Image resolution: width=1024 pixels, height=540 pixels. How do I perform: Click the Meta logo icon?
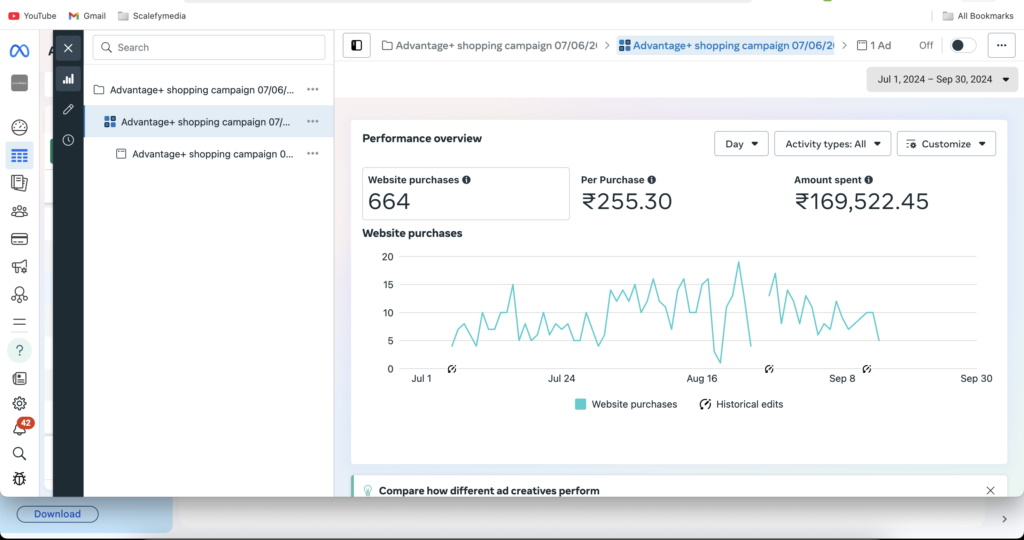coord(19,51)
